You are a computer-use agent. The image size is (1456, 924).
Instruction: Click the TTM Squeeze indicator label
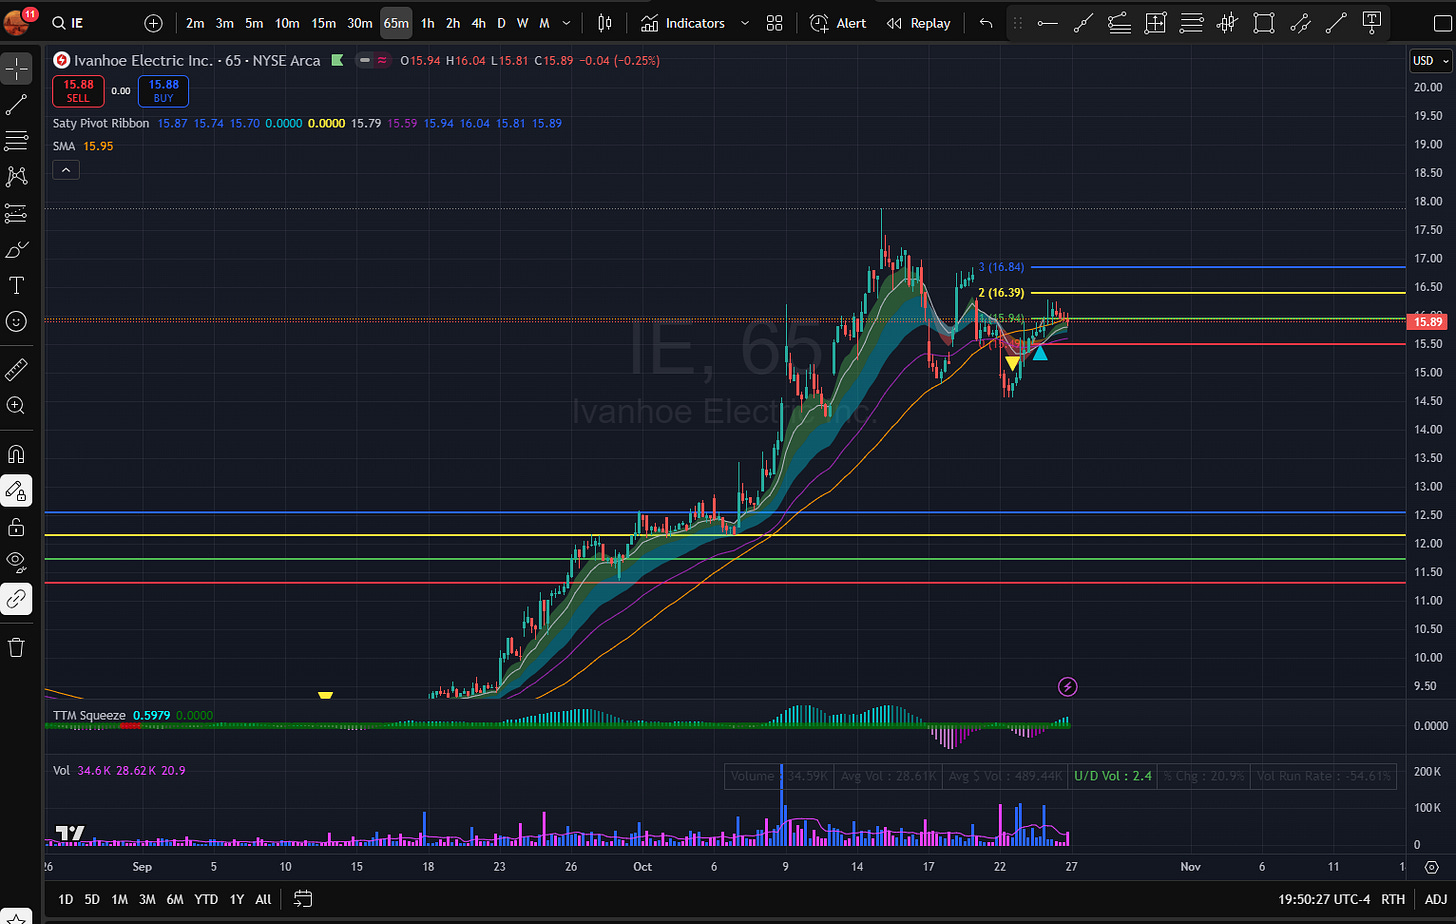coord(89,715)
